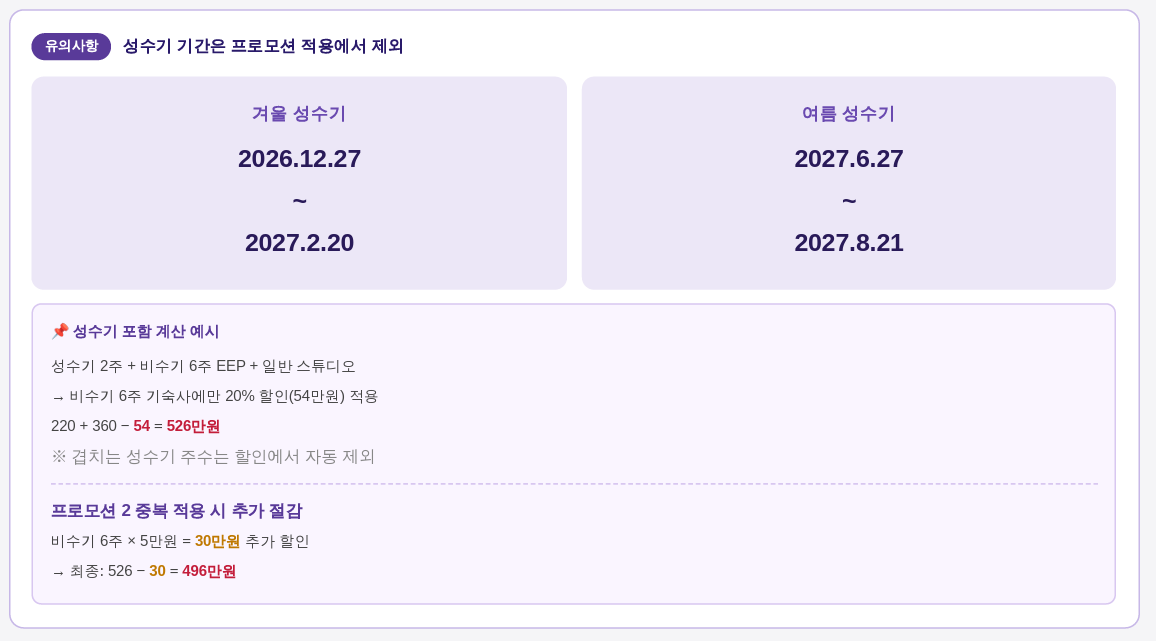This screenshot has width=1156, height=641.
Task: Select the 겨울 성수기 card title
Action: 299,114
